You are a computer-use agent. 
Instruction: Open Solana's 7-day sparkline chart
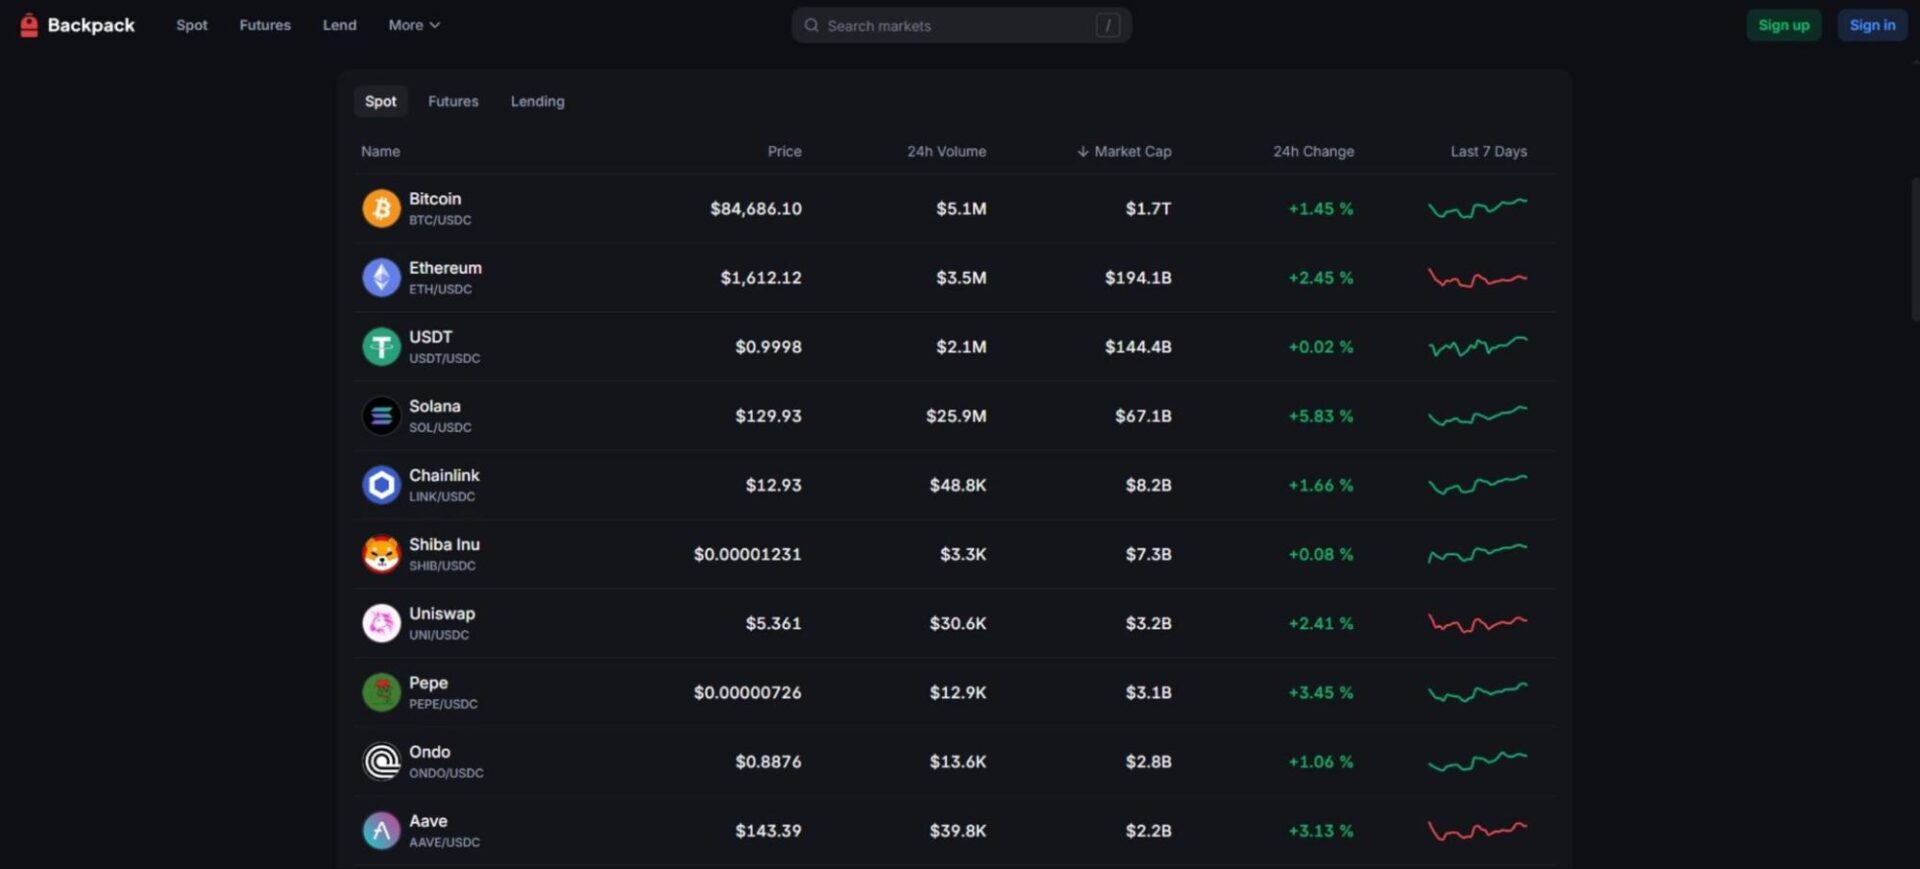pos(1477,416)
